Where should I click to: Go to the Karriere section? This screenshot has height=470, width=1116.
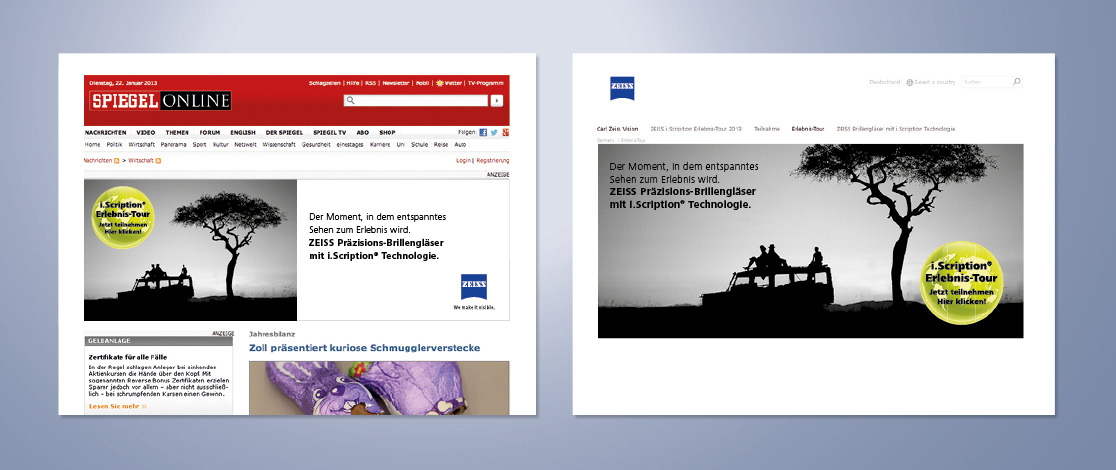pos(380,145)
